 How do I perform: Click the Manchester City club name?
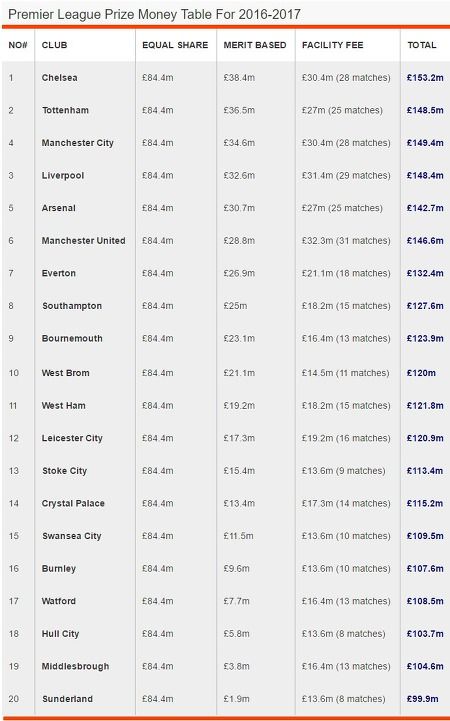tap(77, 143)
